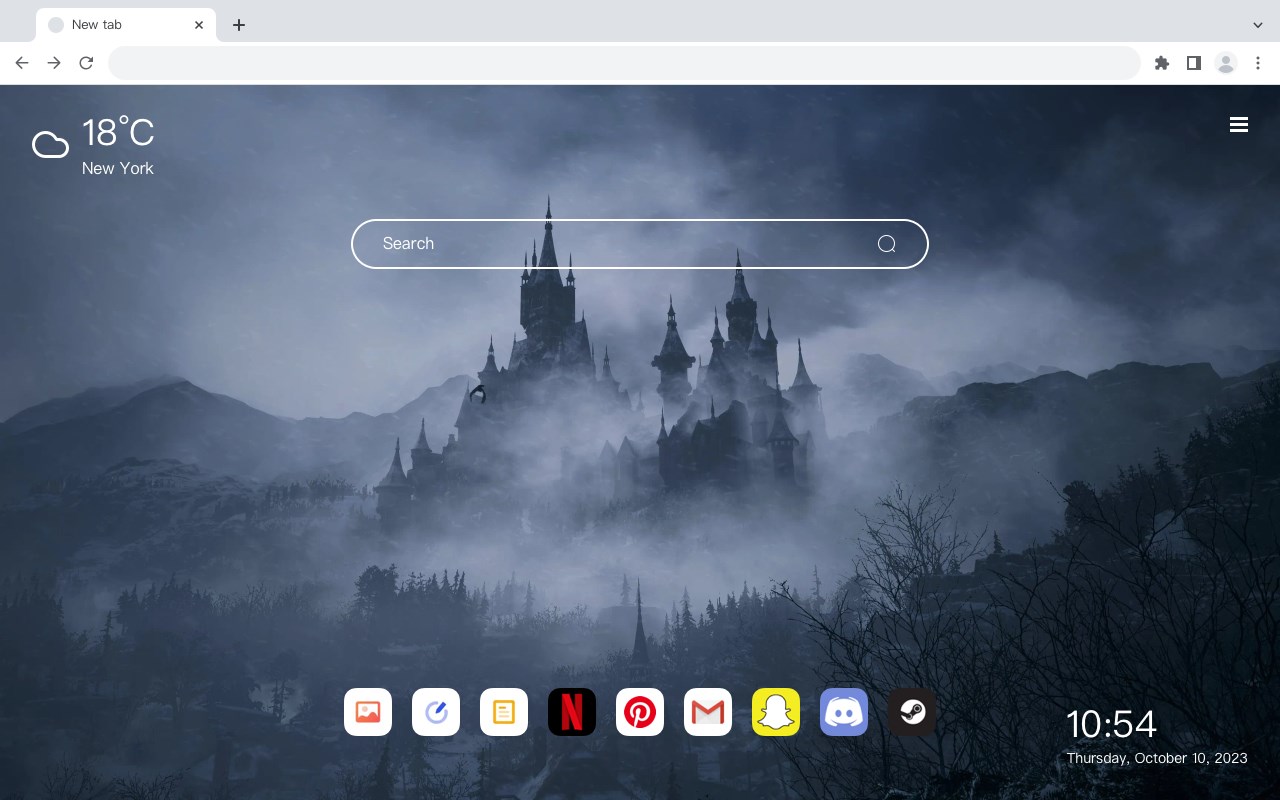This screenshot has height=800, width=1280.
Task: Open the hamburger menu on the page
Action: point(1239,125)
